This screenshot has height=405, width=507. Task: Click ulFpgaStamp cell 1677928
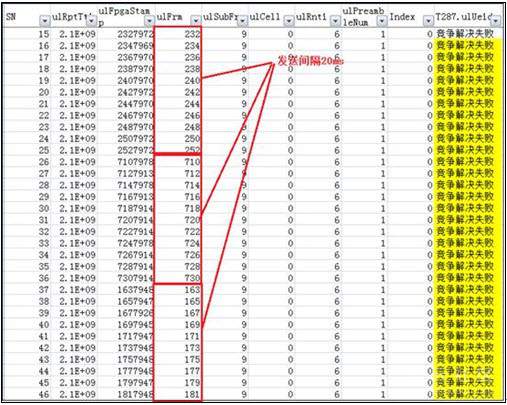(135, 313)
